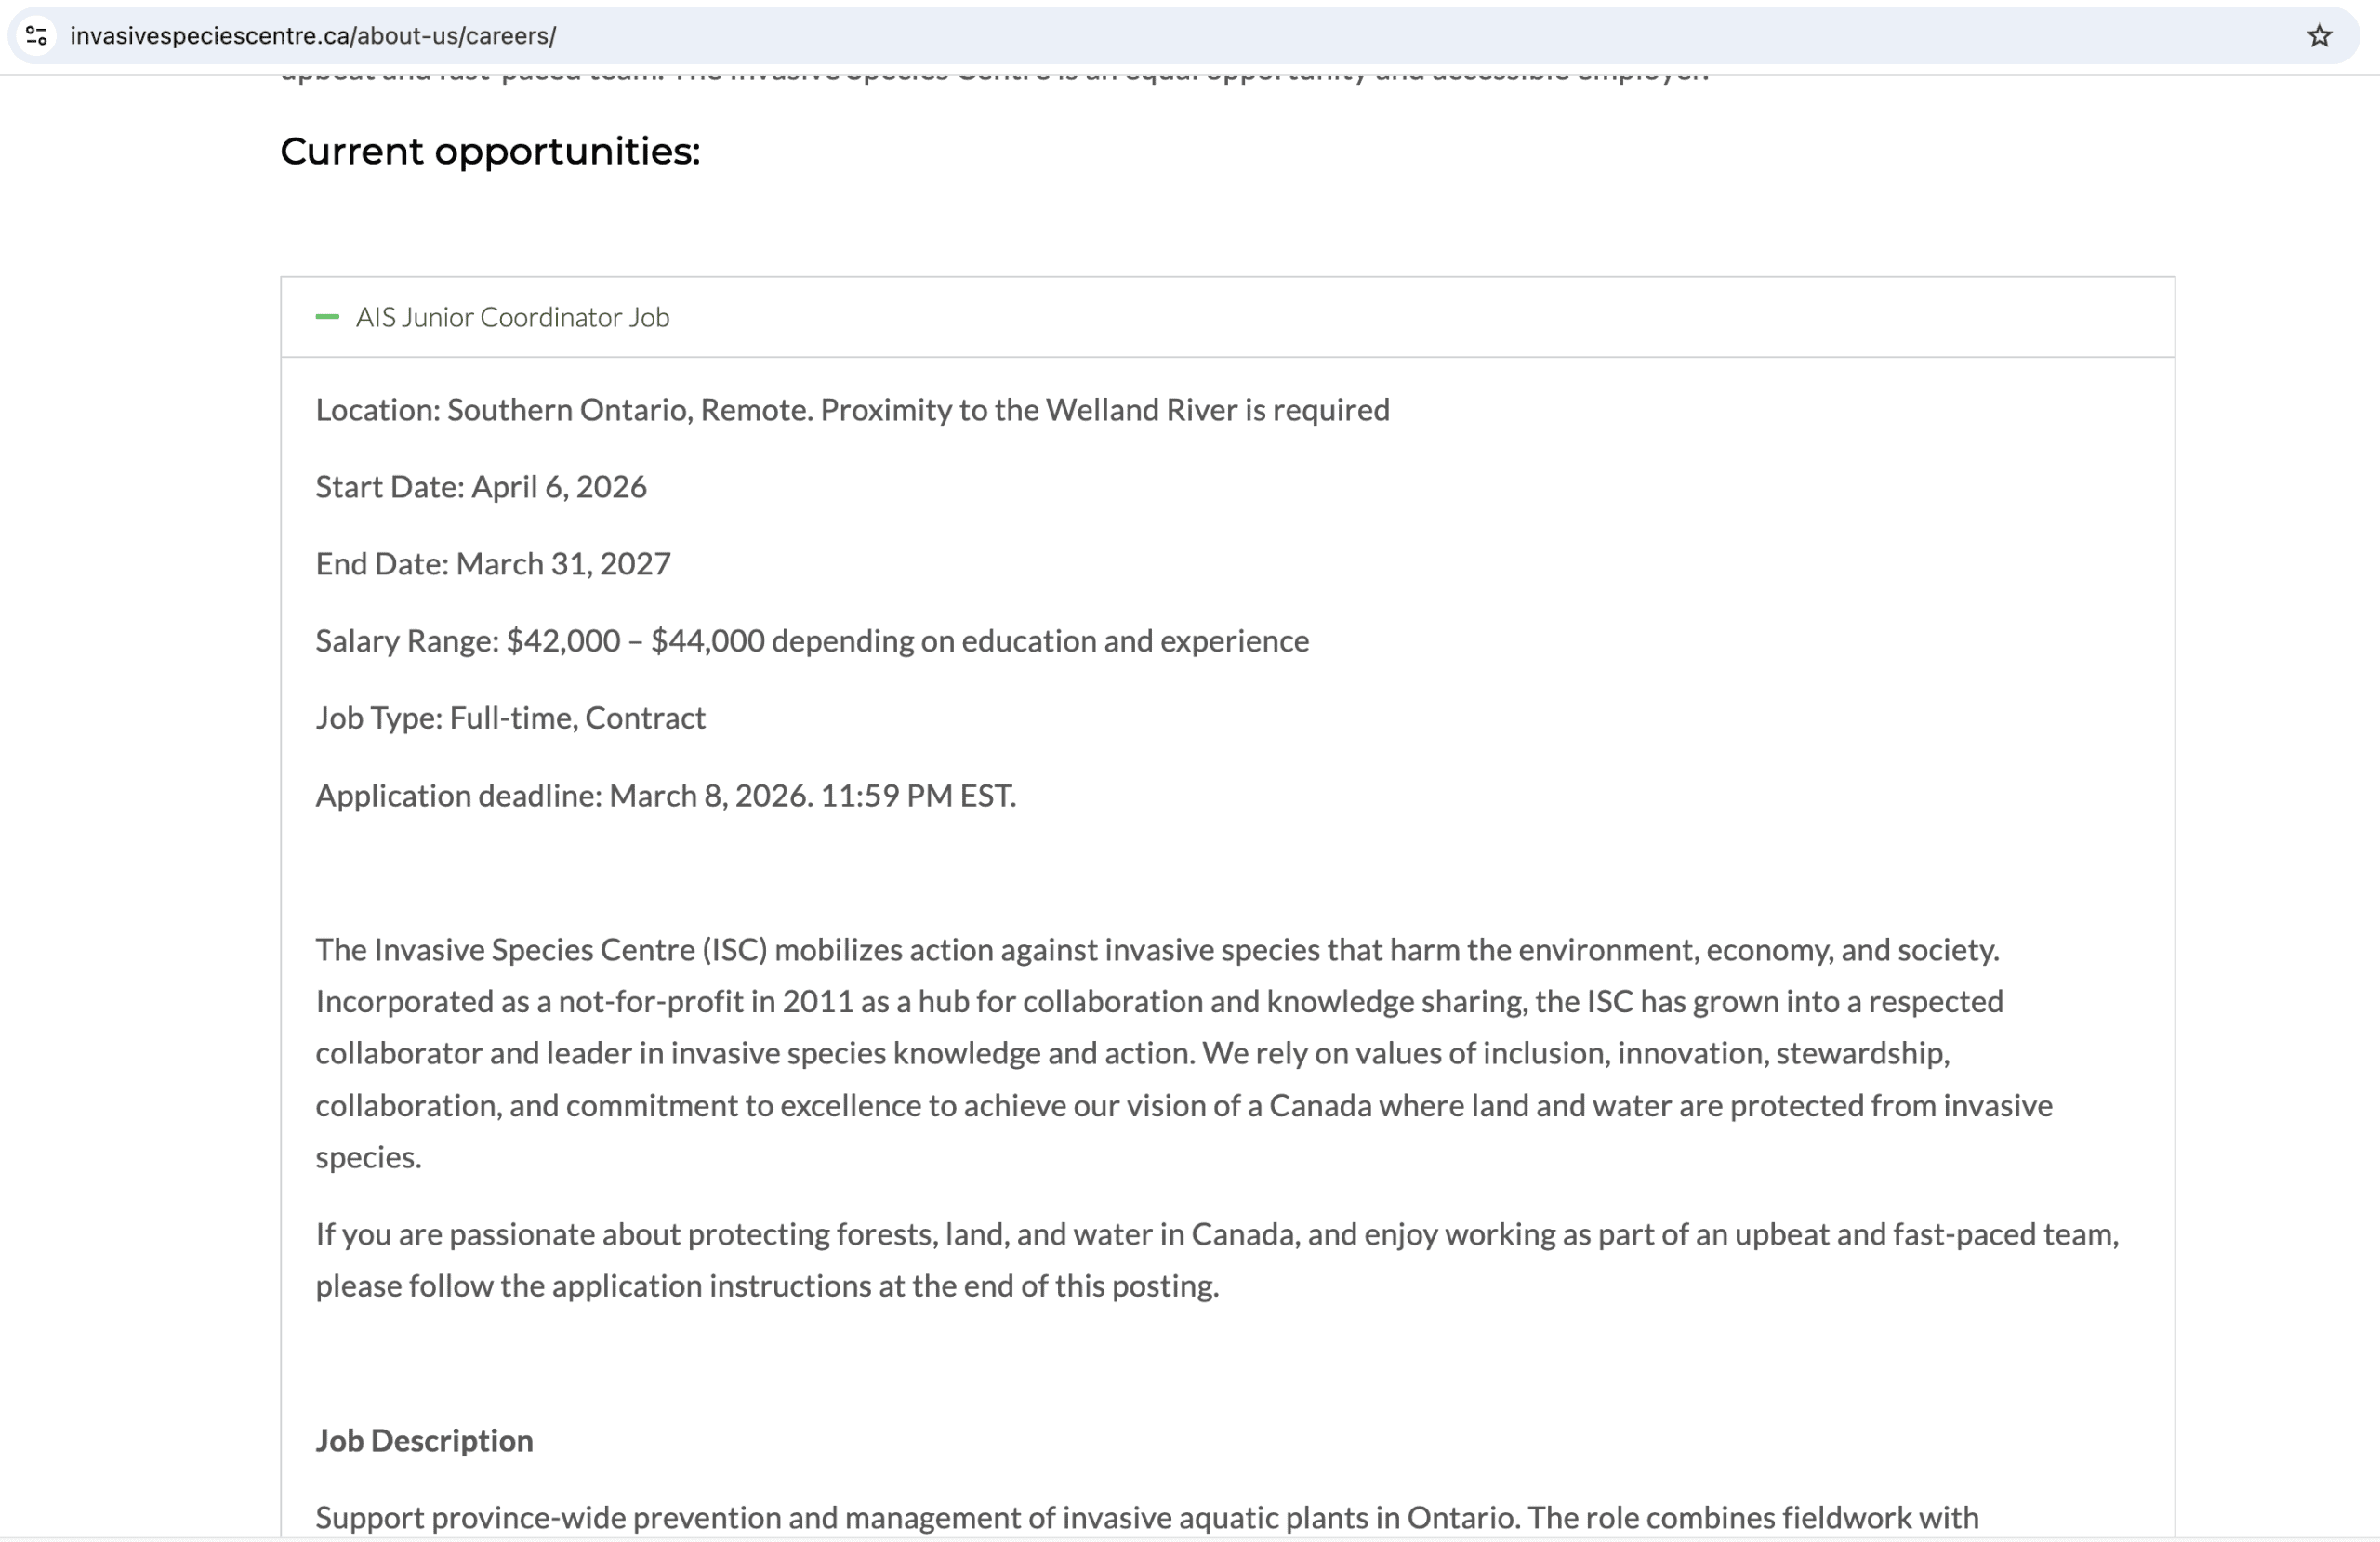Bookmark this page with the star icon

pos(2319,36)
